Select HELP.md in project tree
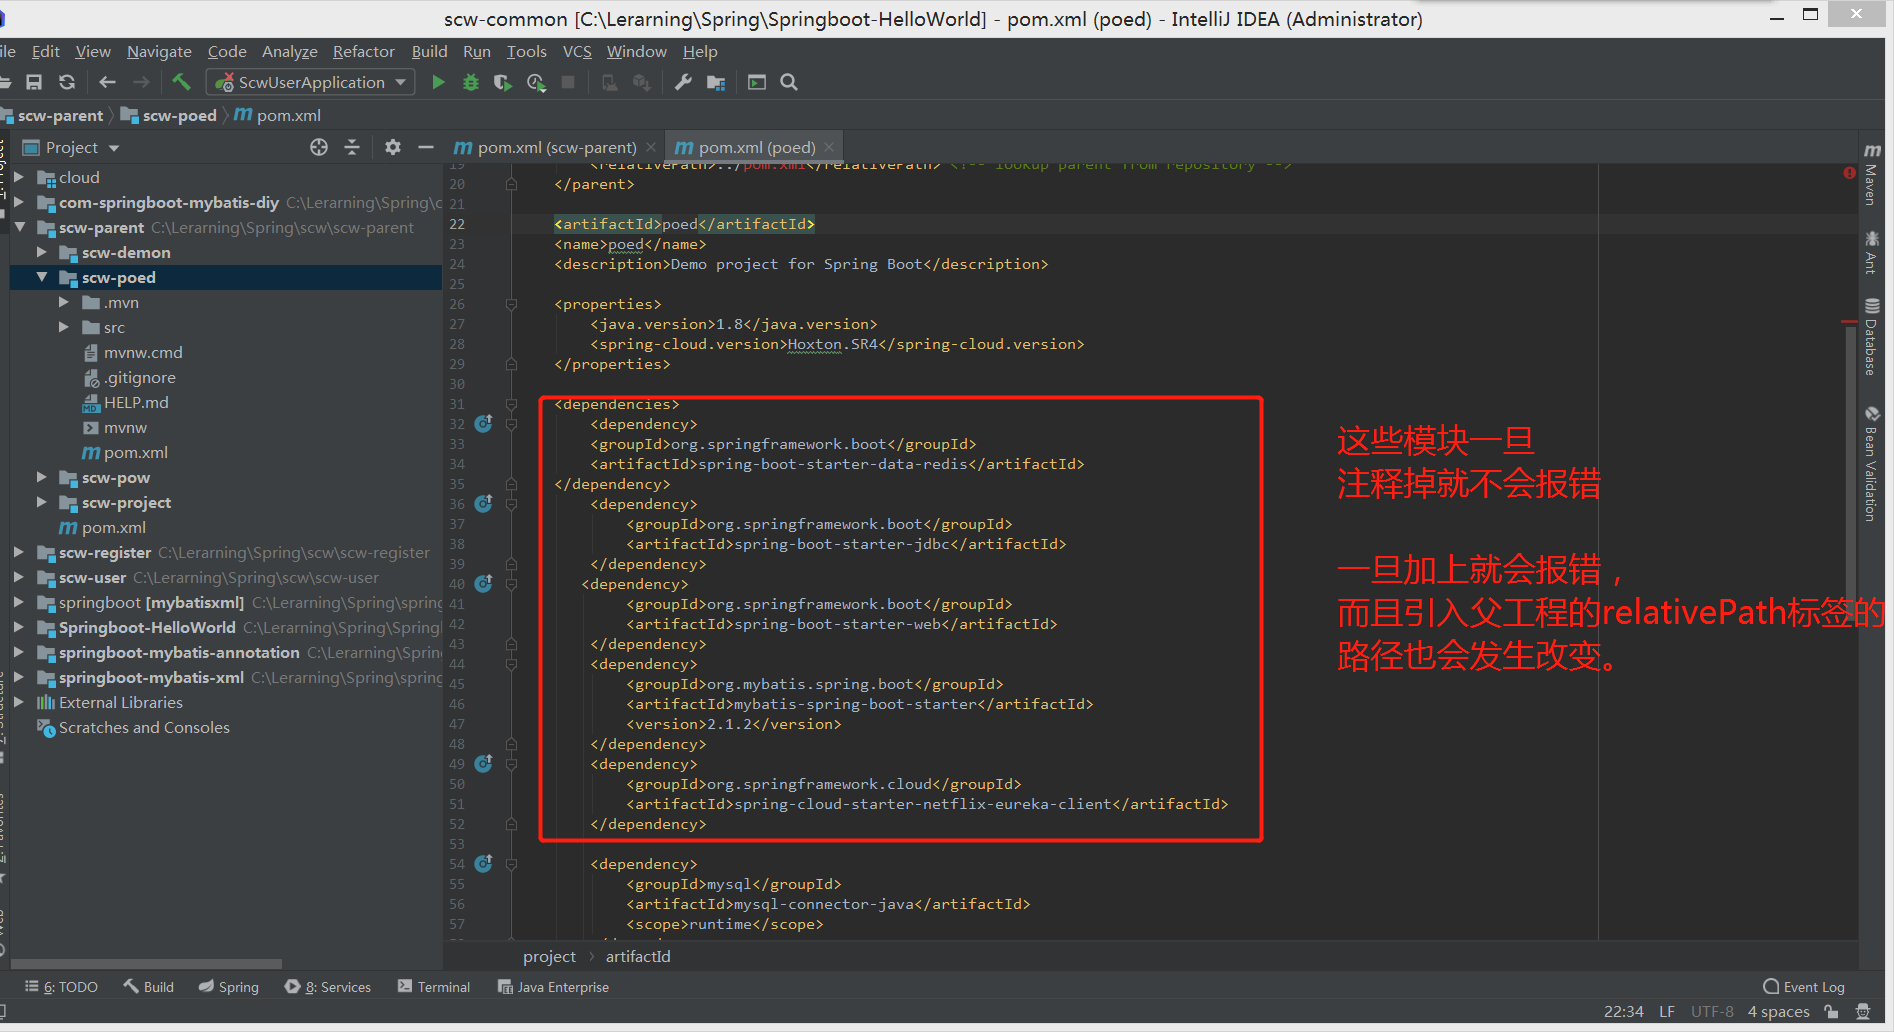This screenshot has height=1032, width=1894. point(136,402)
